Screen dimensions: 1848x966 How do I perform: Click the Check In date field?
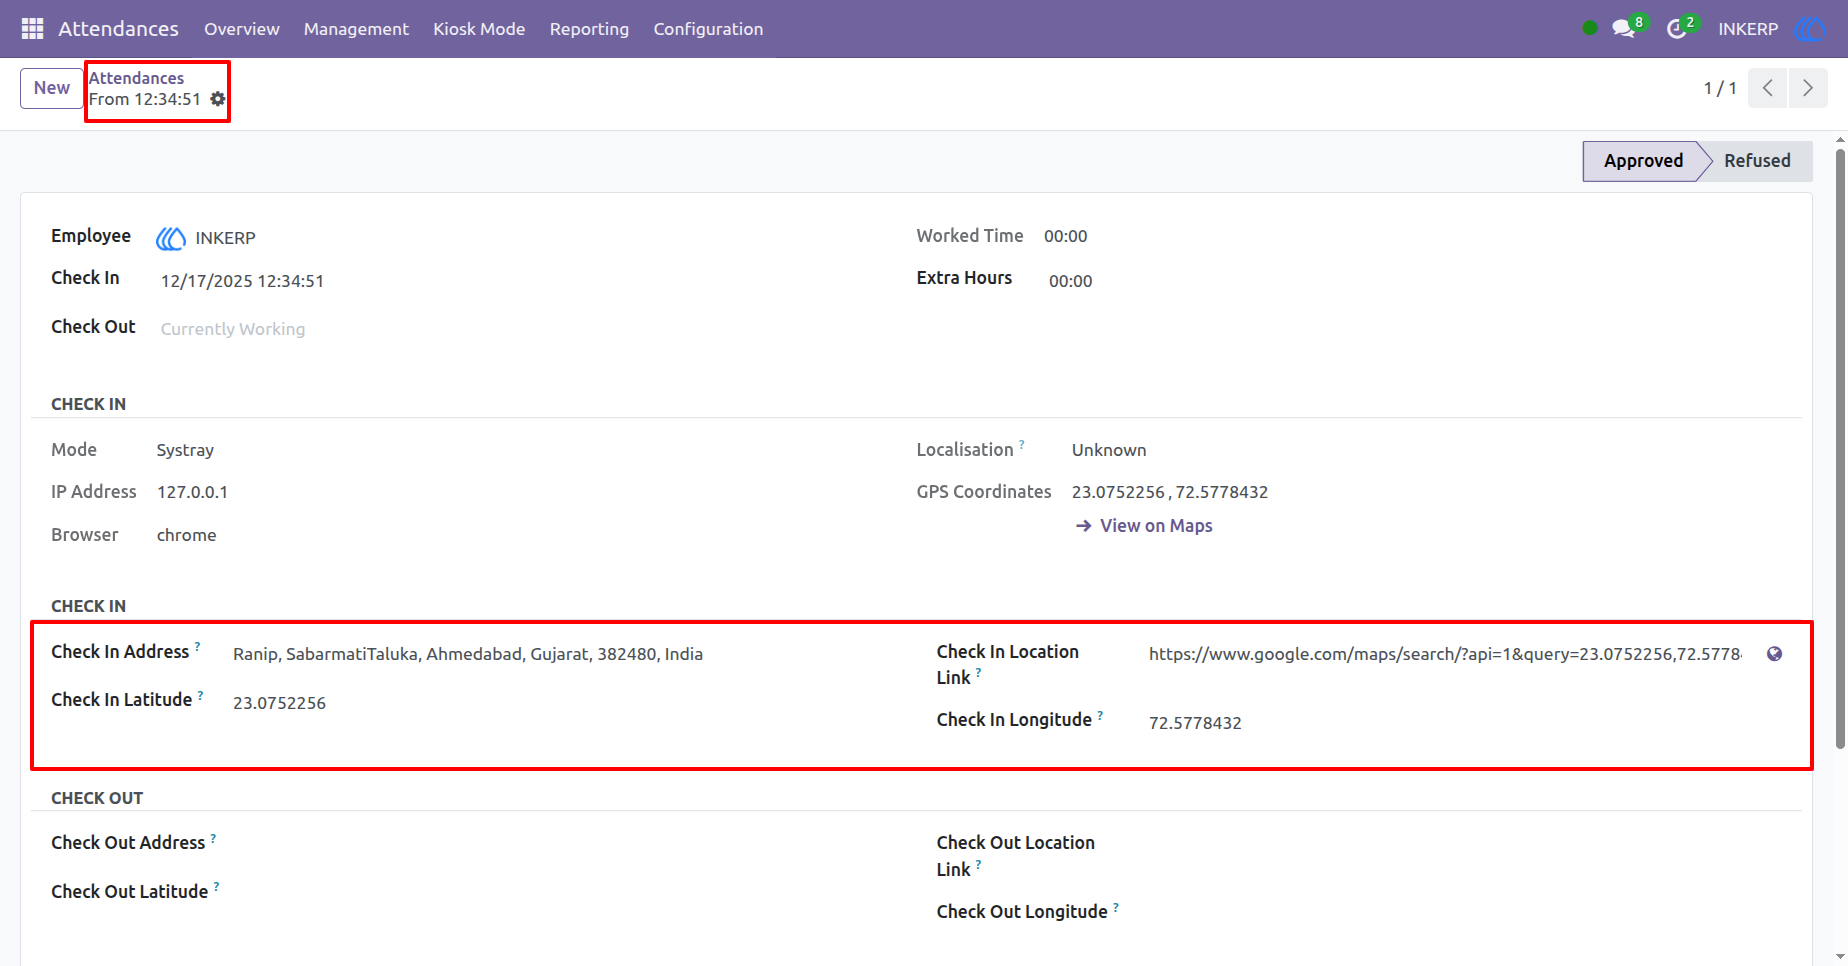[242, 281]
